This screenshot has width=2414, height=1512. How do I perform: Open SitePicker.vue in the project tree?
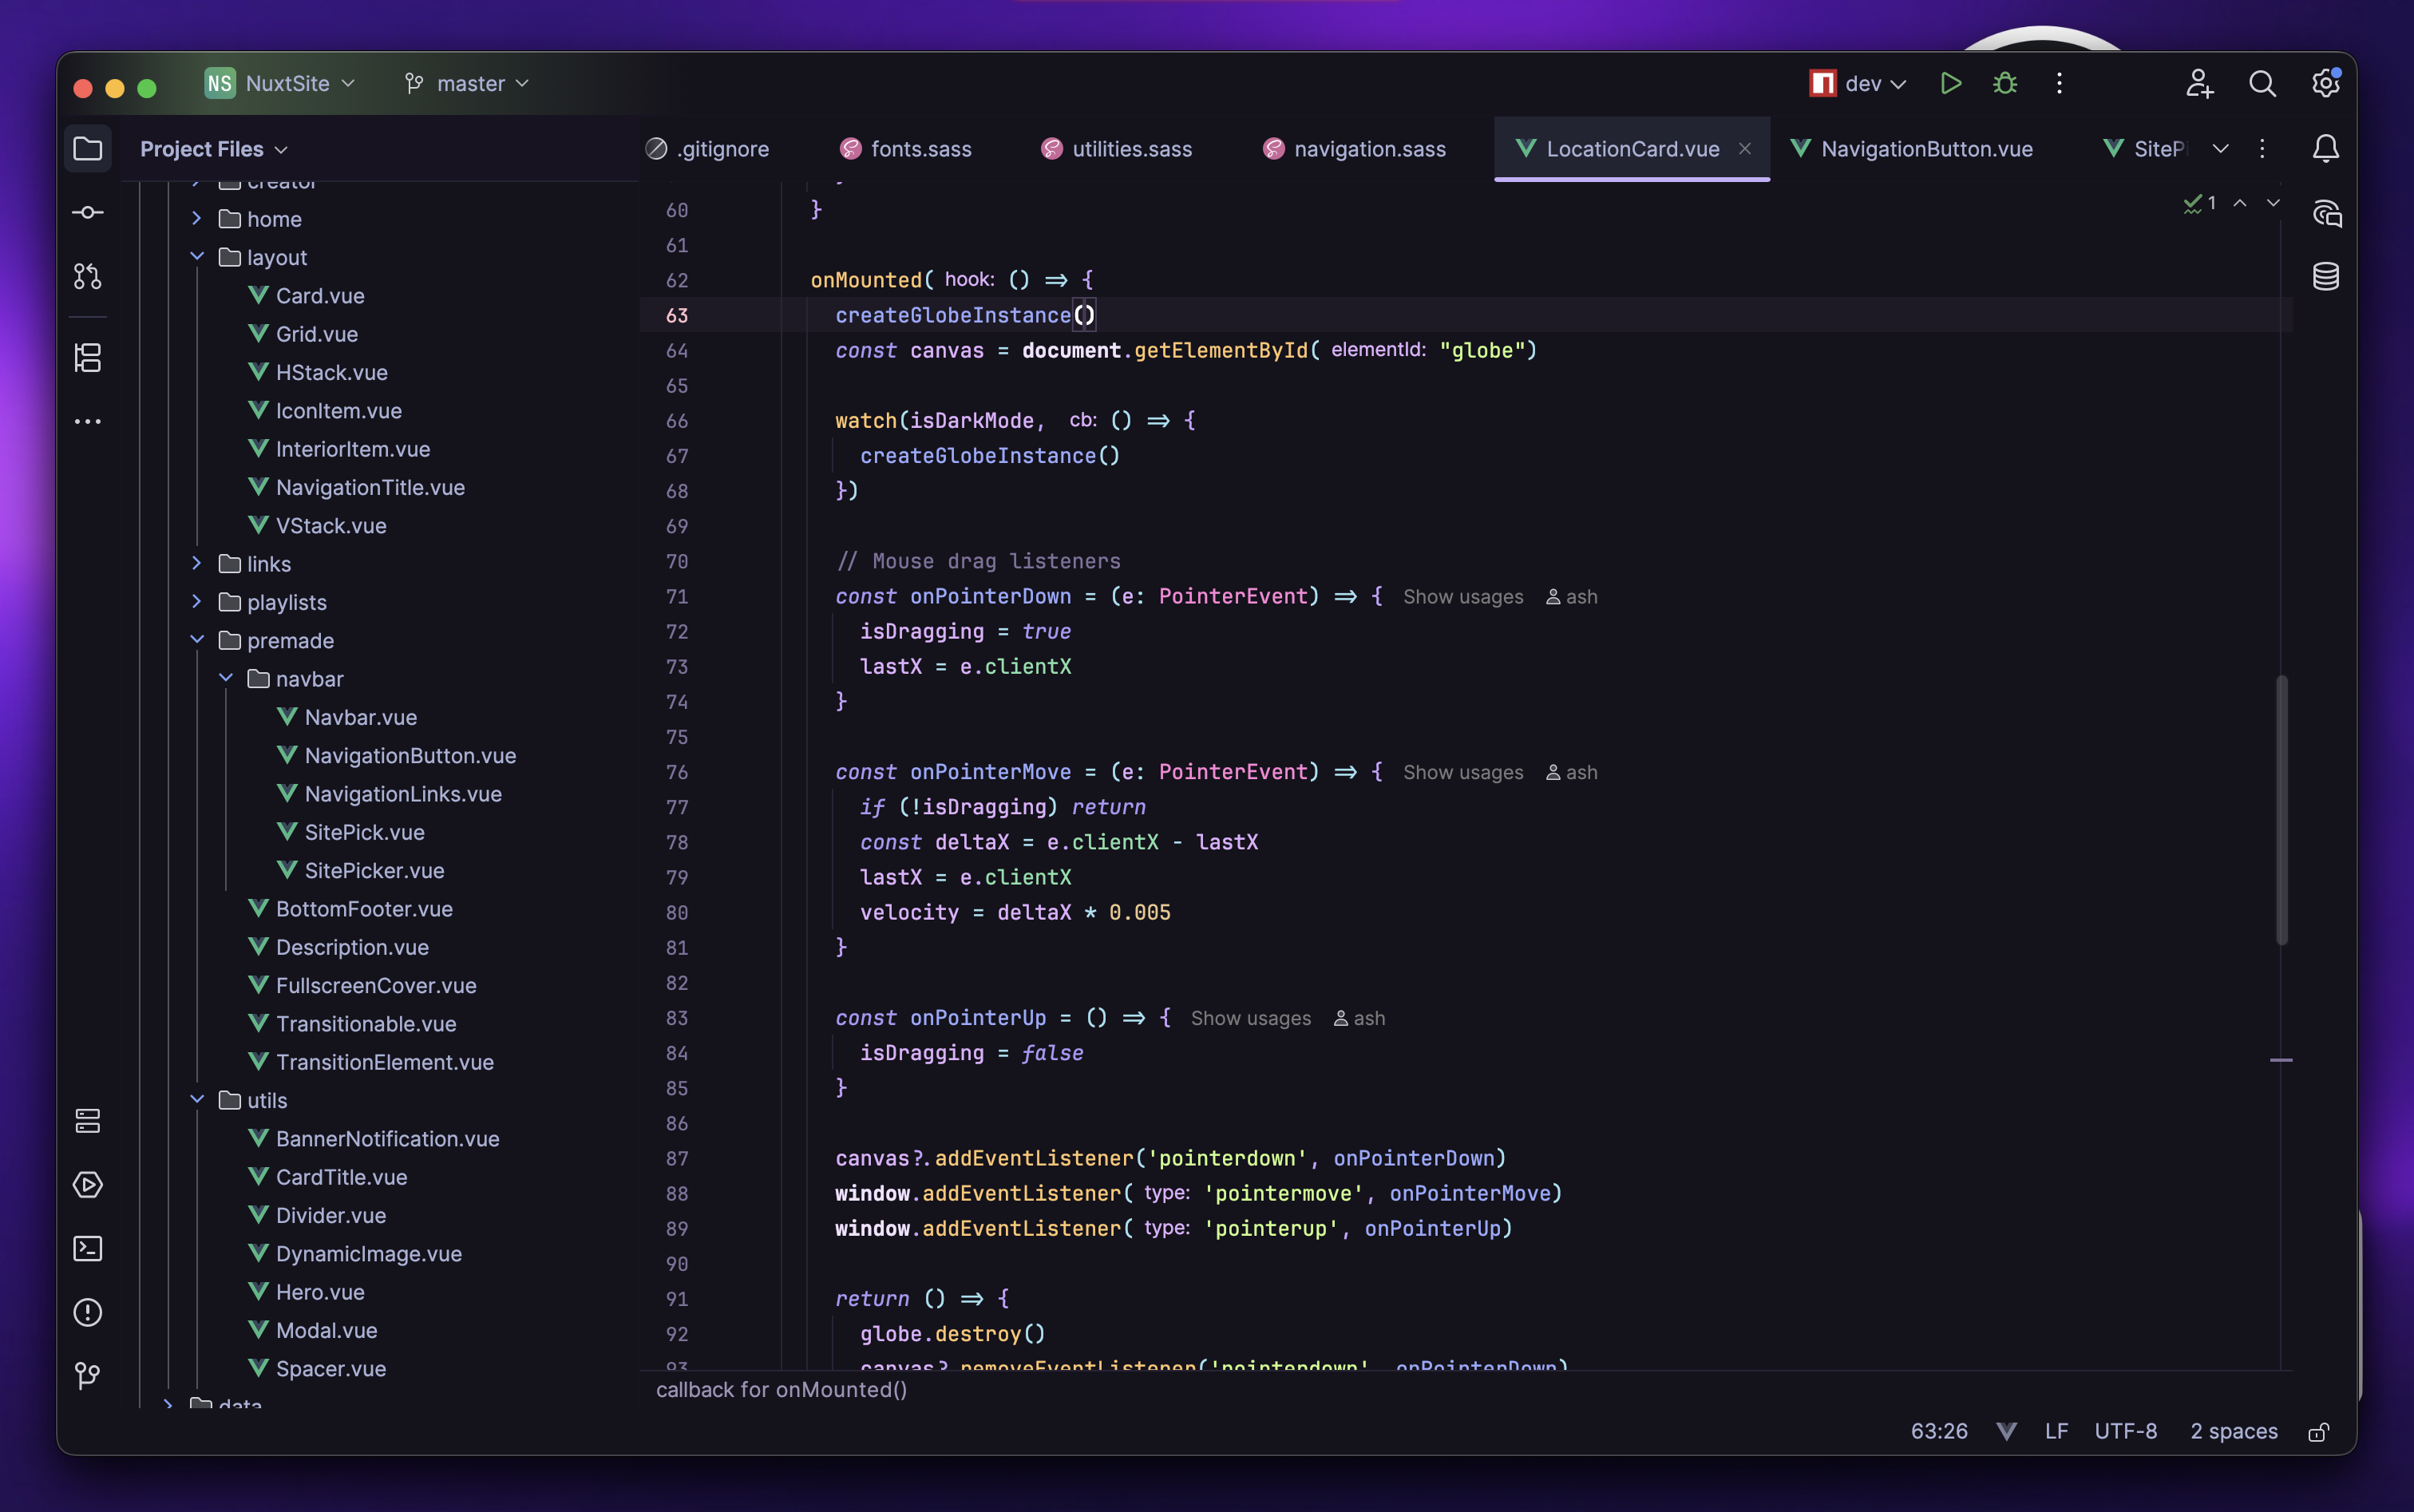coord(374,871)
